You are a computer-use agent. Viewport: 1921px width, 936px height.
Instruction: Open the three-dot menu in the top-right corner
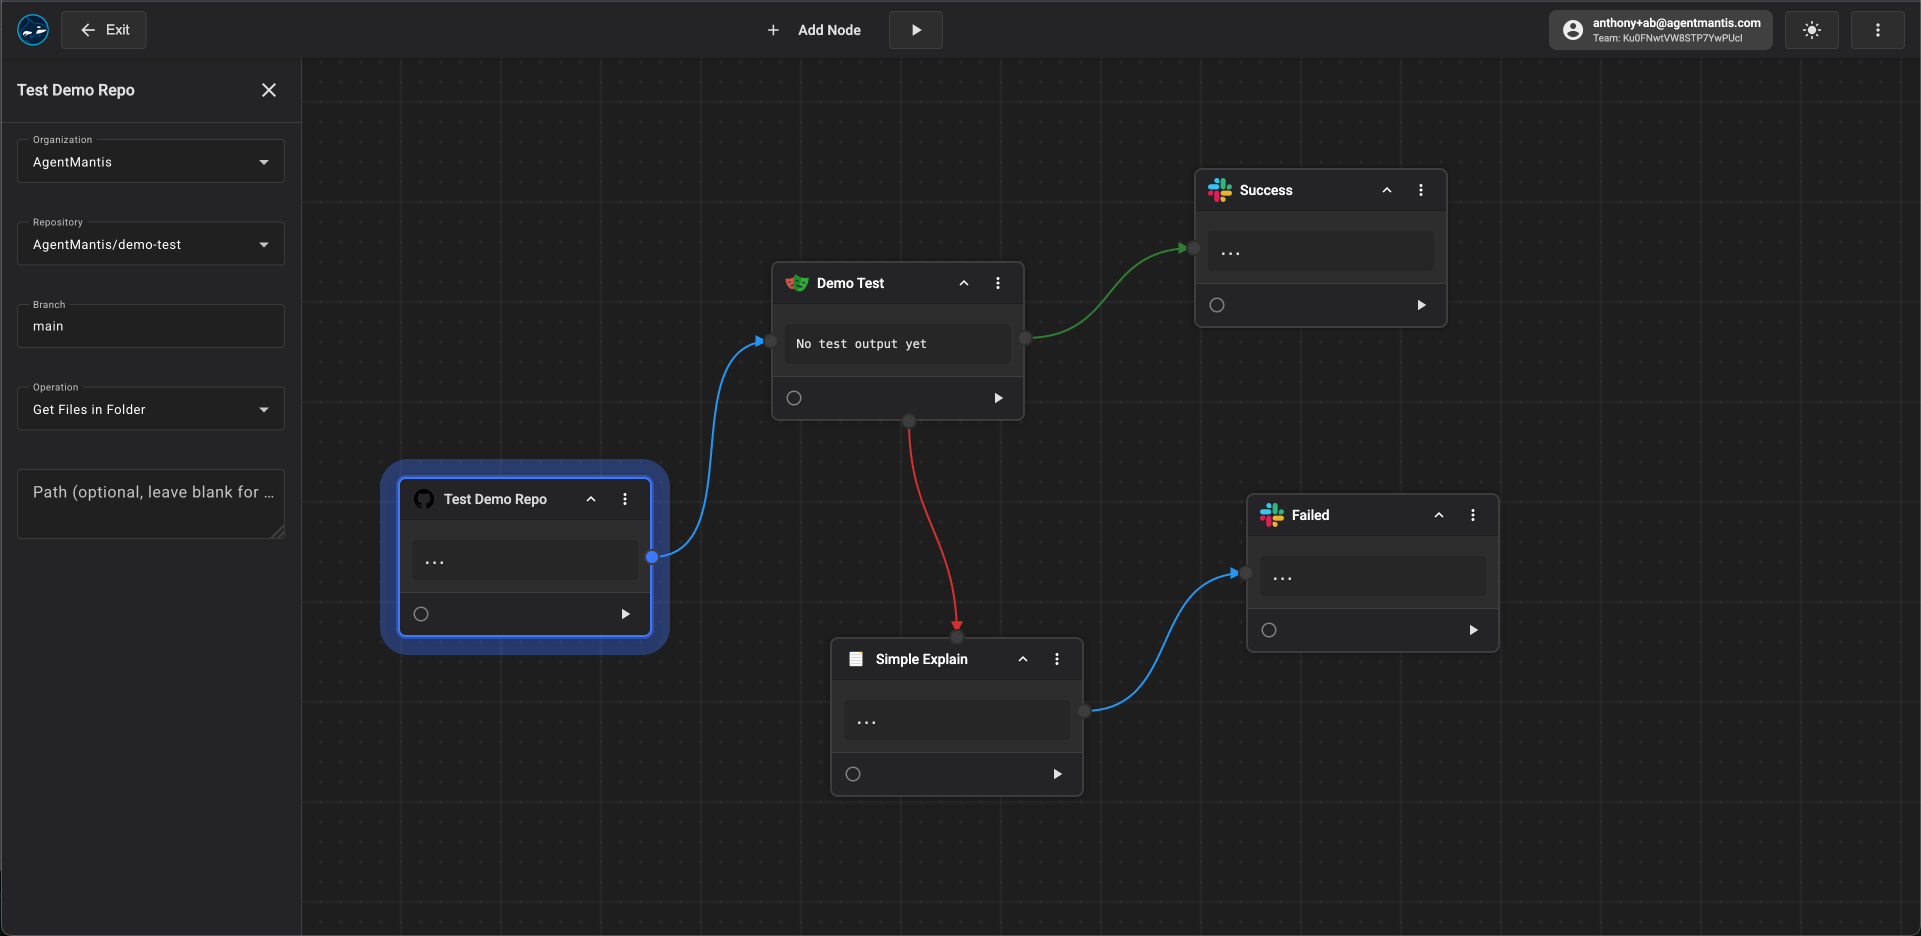tap(1877, 30)
